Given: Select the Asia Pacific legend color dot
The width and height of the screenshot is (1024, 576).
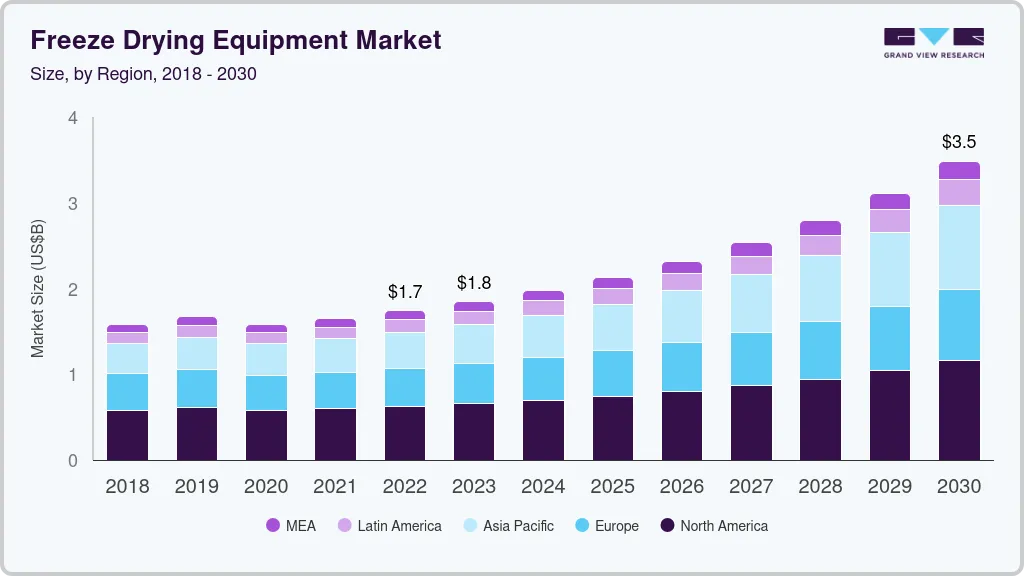Looking at the screenshot, I should pos(471,525).
